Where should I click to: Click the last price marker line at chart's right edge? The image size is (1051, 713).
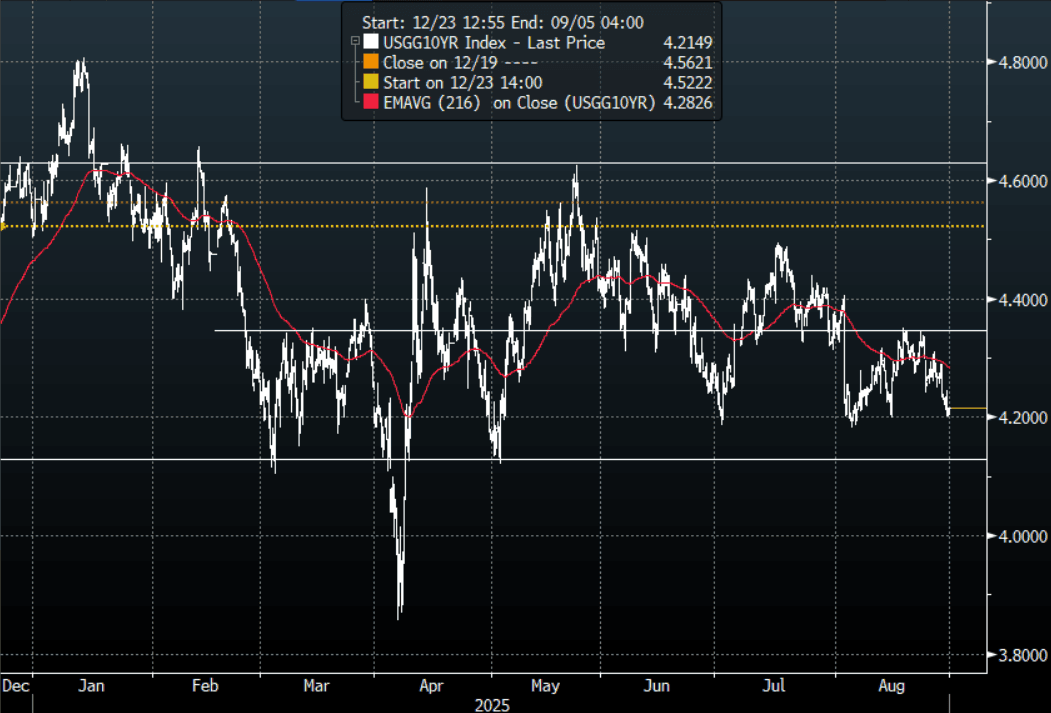(967, 408)
